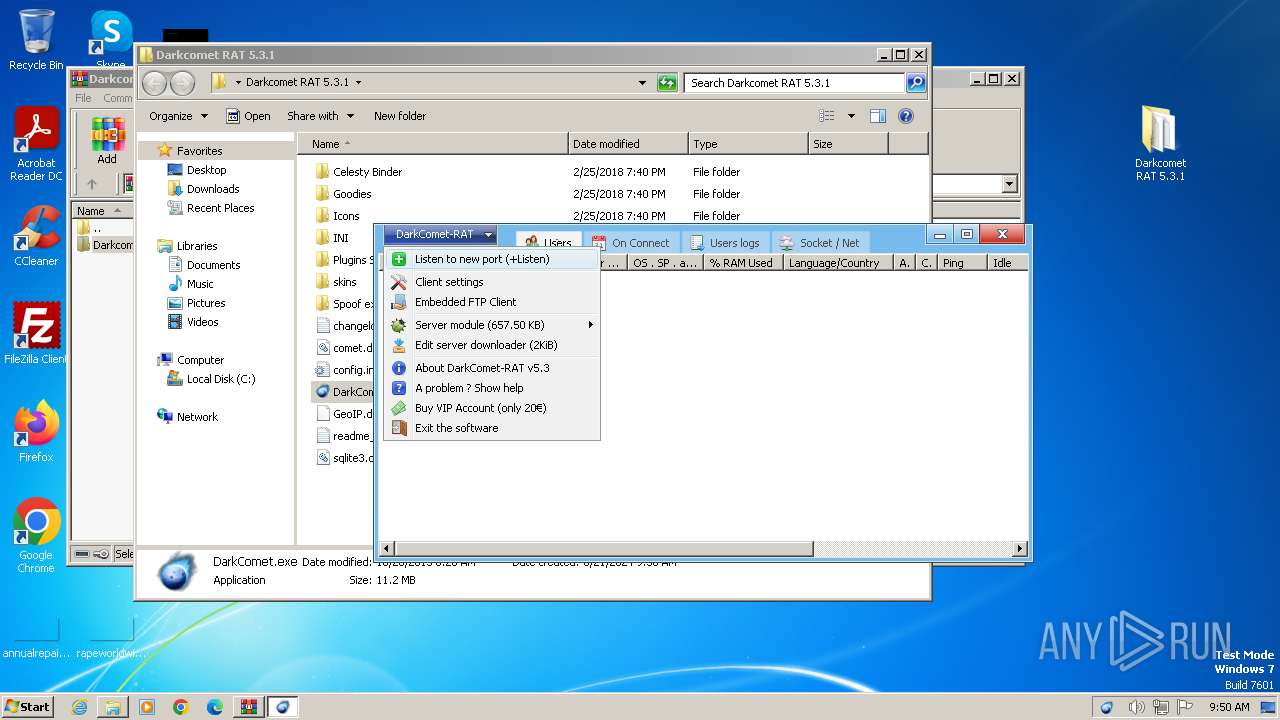Open CCleaner desktop icon
This screenshot has width=1280, height=720.
36,236
